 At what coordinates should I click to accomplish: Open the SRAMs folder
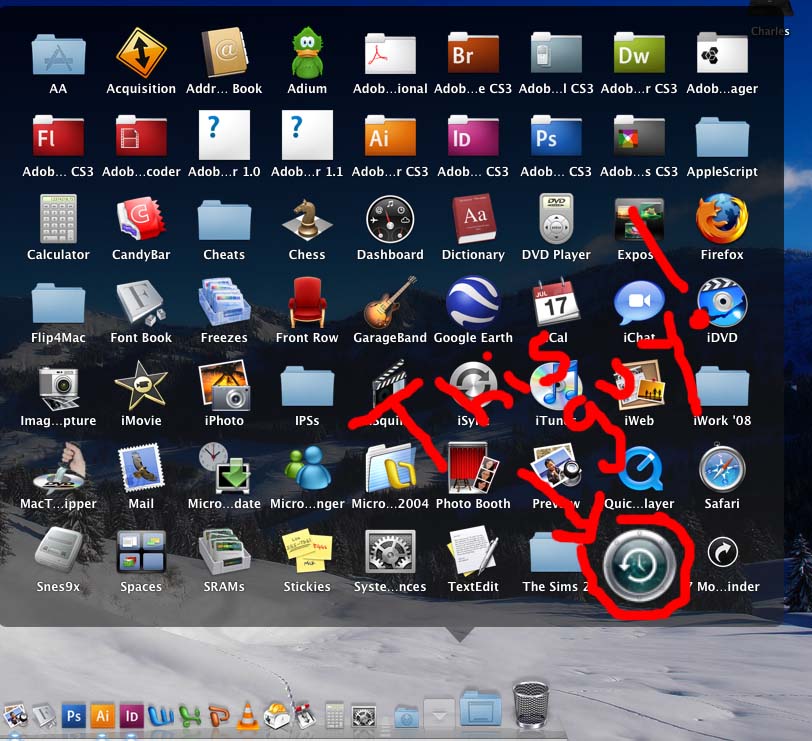224,551
